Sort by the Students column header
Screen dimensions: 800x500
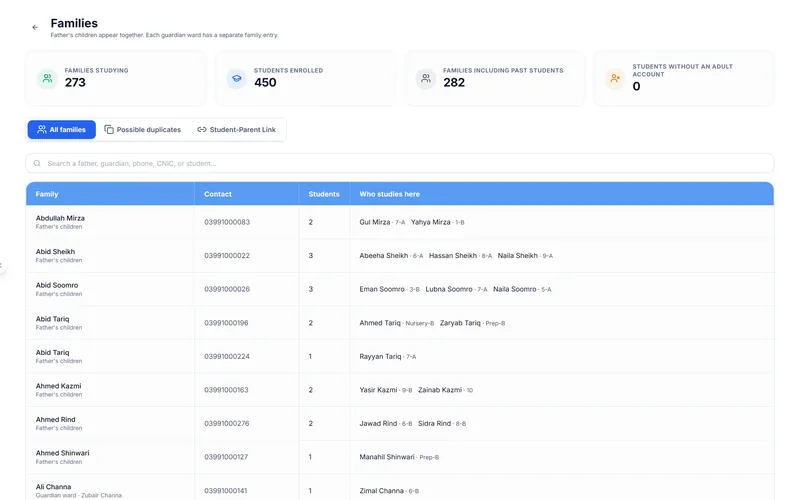click(324, 194)
